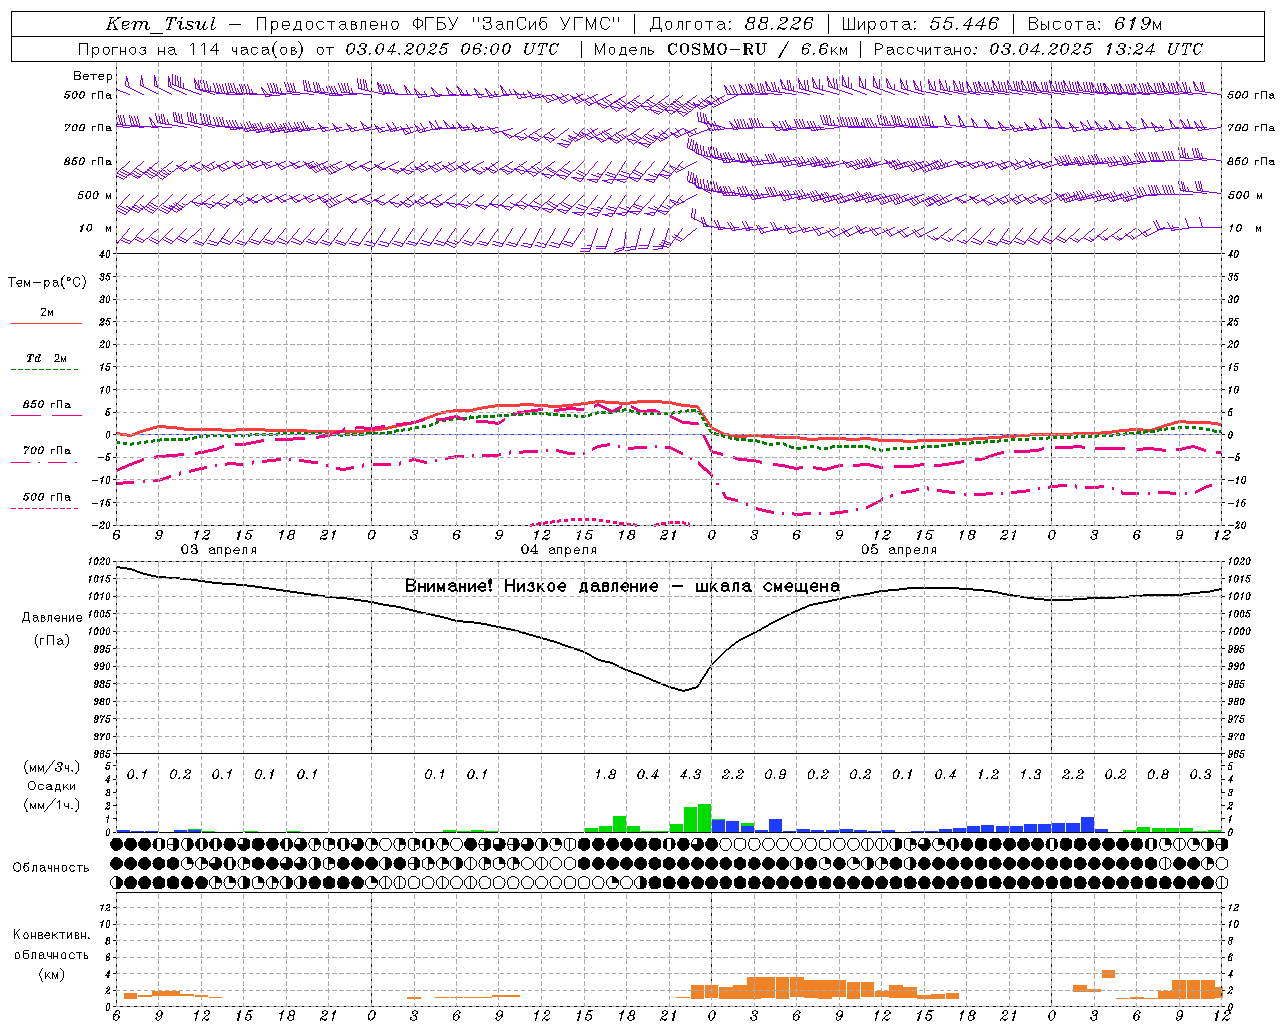Click the lowest point of pressure curve
Image resolution: width=1280 pixels, height=1024 pixels.
tap(684, 691)
